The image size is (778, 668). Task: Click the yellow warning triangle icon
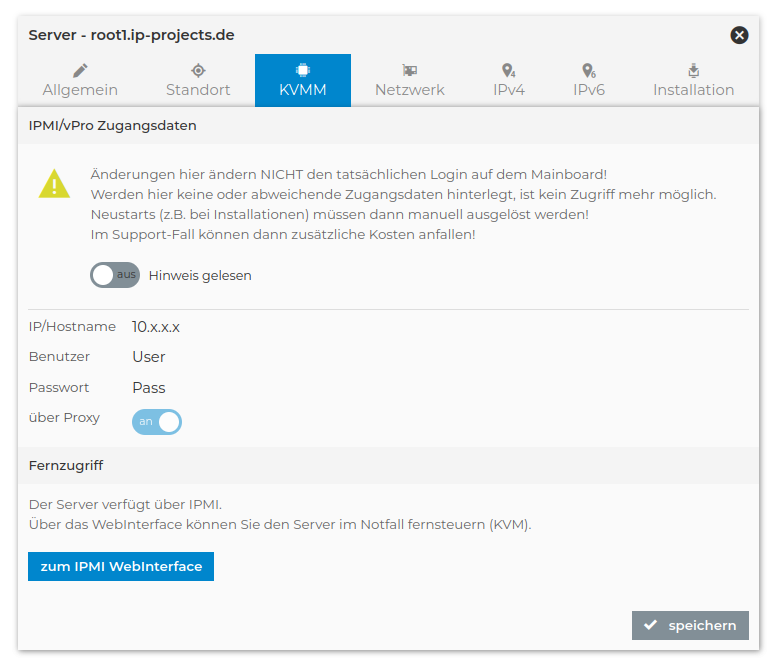point(54,184)
